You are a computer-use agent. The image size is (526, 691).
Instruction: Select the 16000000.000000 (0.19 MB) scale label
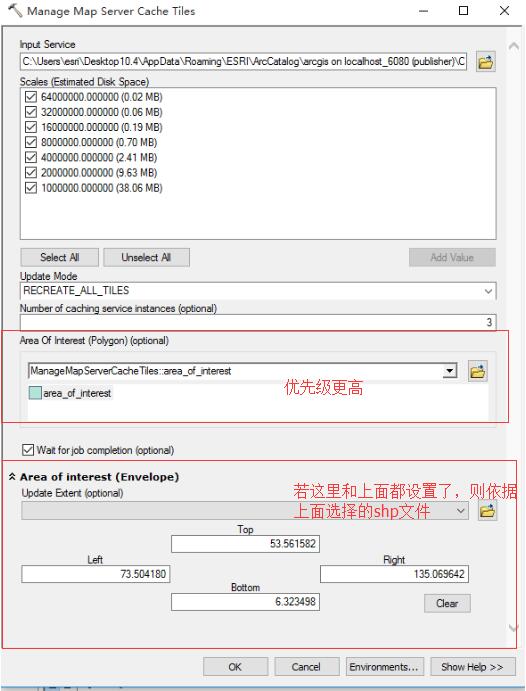click(x=102, y=127)
